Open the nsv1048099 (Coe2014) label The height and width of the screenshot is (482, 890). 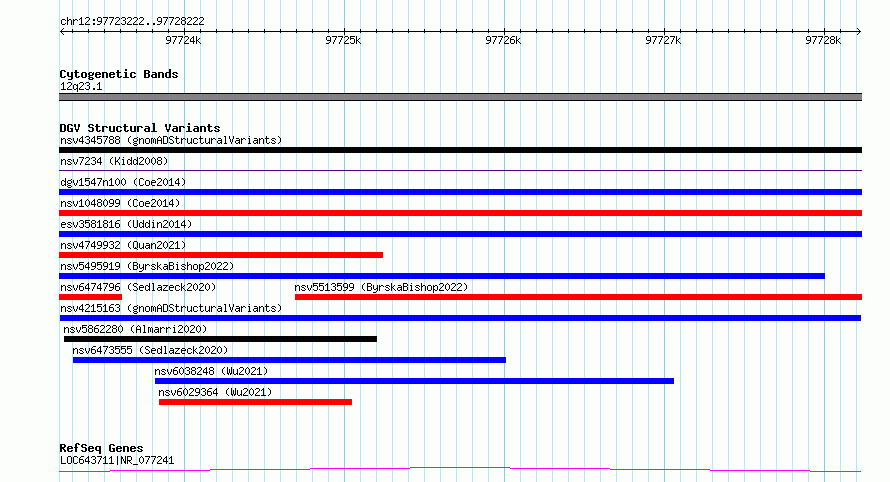(120, 203)
